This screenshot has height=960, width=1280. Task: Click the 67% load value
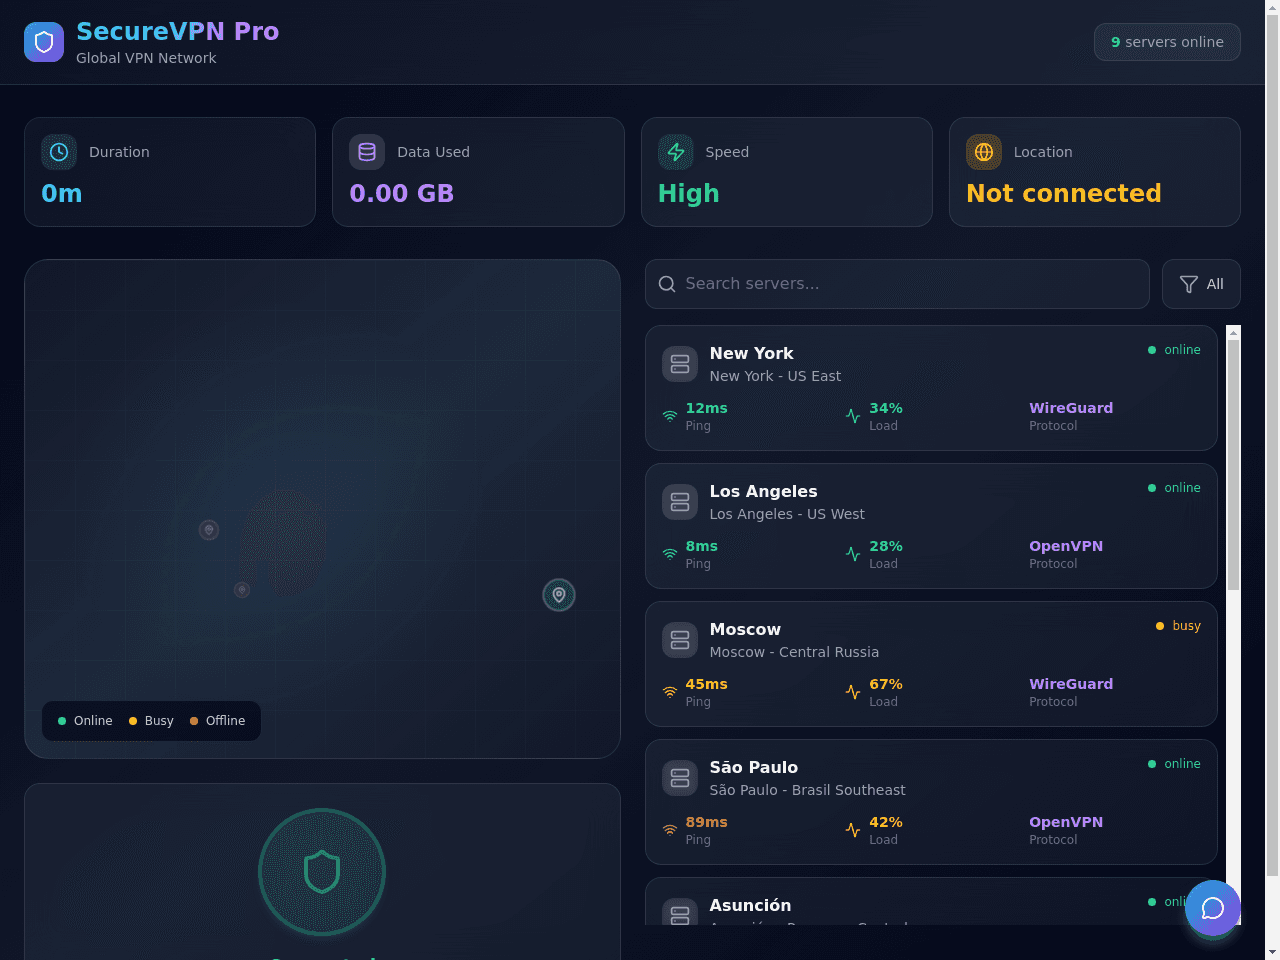[886, 684]
